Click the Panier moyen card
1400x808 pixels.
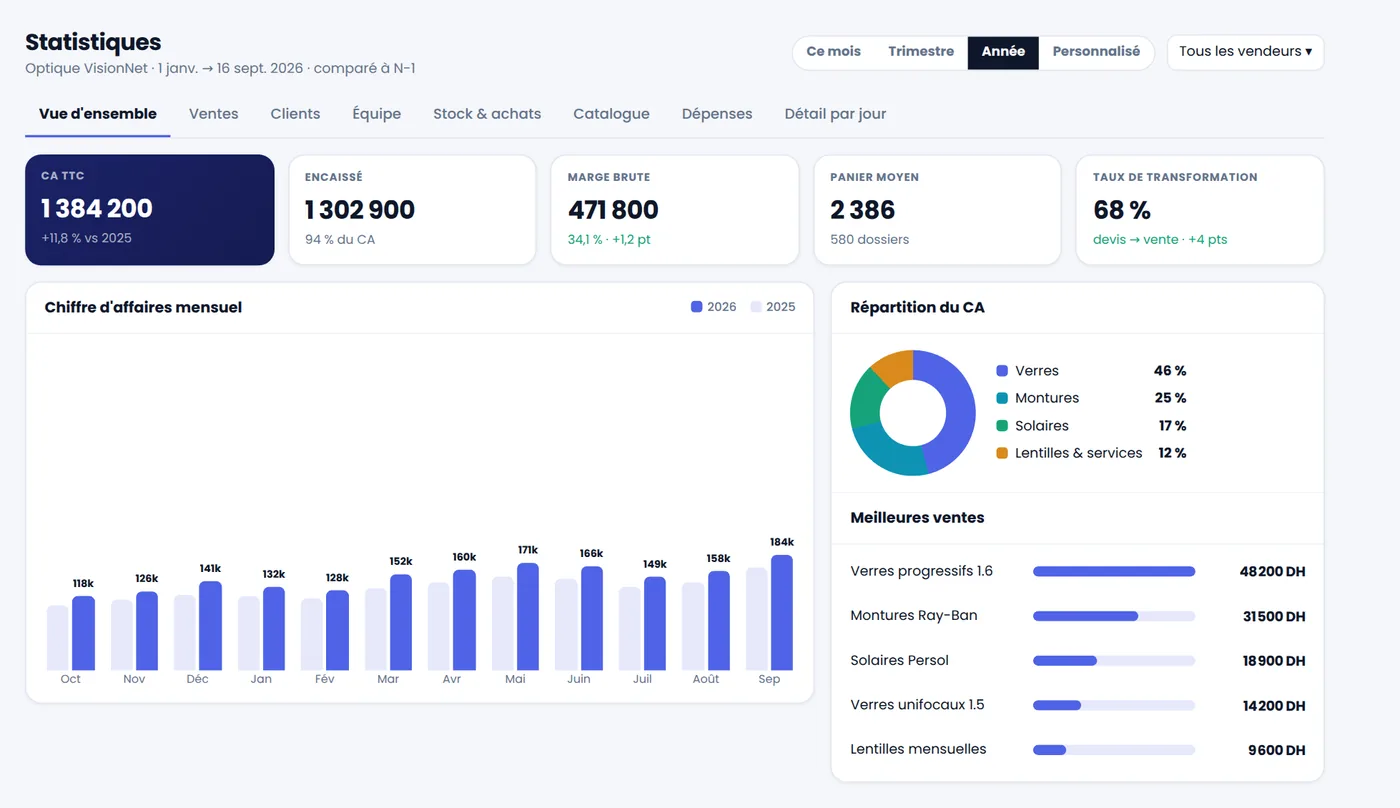coord(937,210)
